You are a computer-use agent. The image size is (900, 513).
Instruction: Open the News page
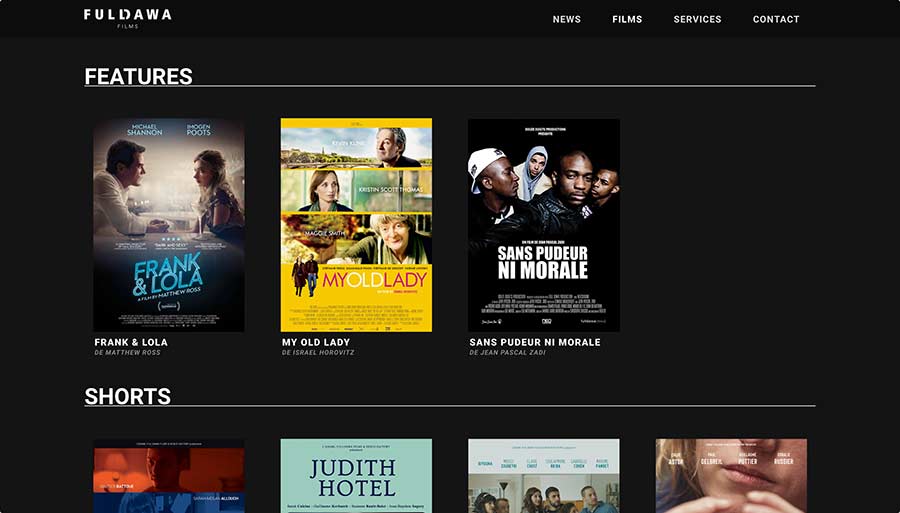(567, 19)
